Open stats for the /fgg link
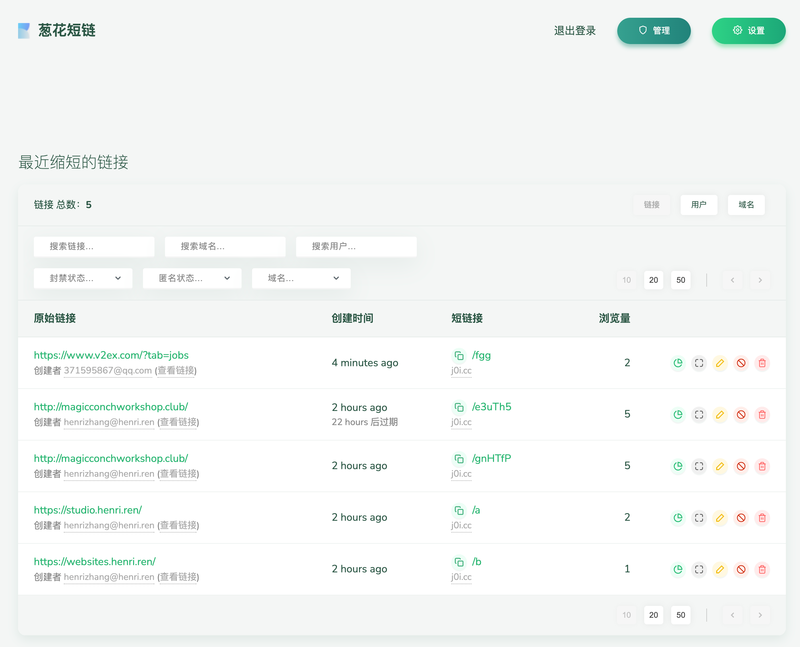The width and height of the screenshot is (800, 647). click(678, 363)
